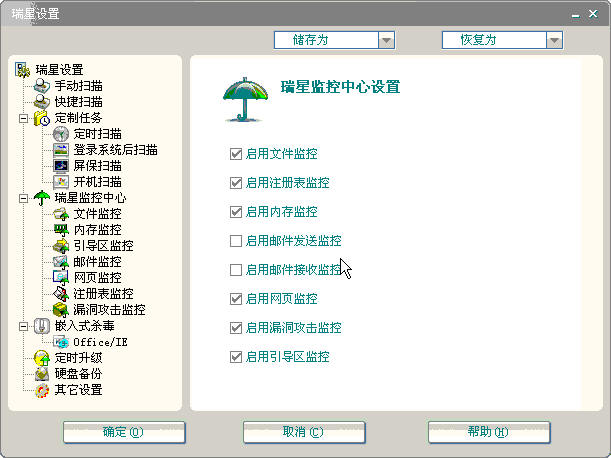The image size is (611, 458).
Task: Click the large umbrella header image
Action: point(245,100)
